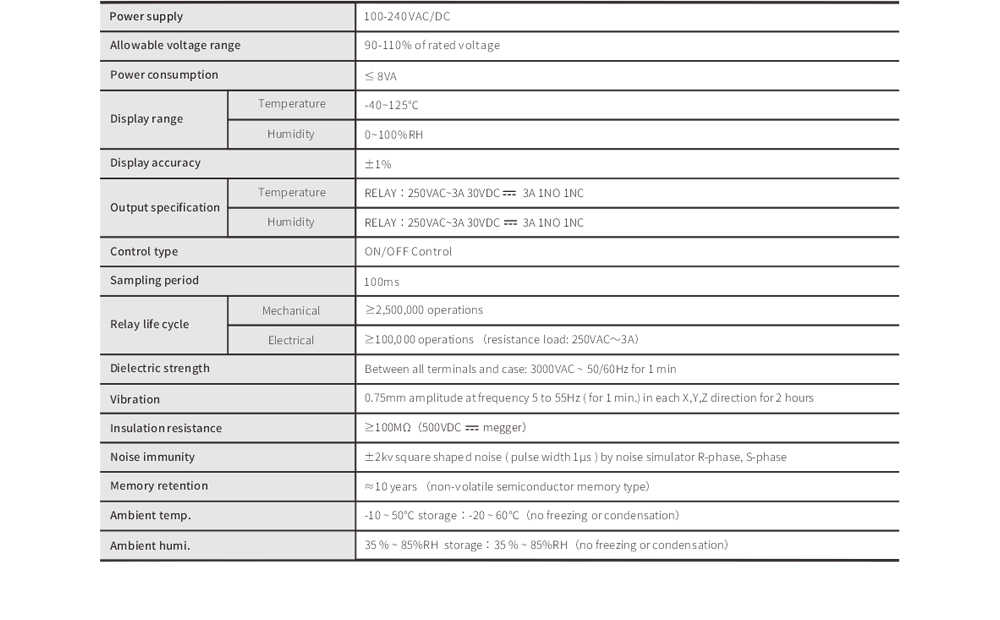Click 'Humidity' under Output specification
Image resolution: width=1000 pixels, height=620 pixels.
pos(291,222)
